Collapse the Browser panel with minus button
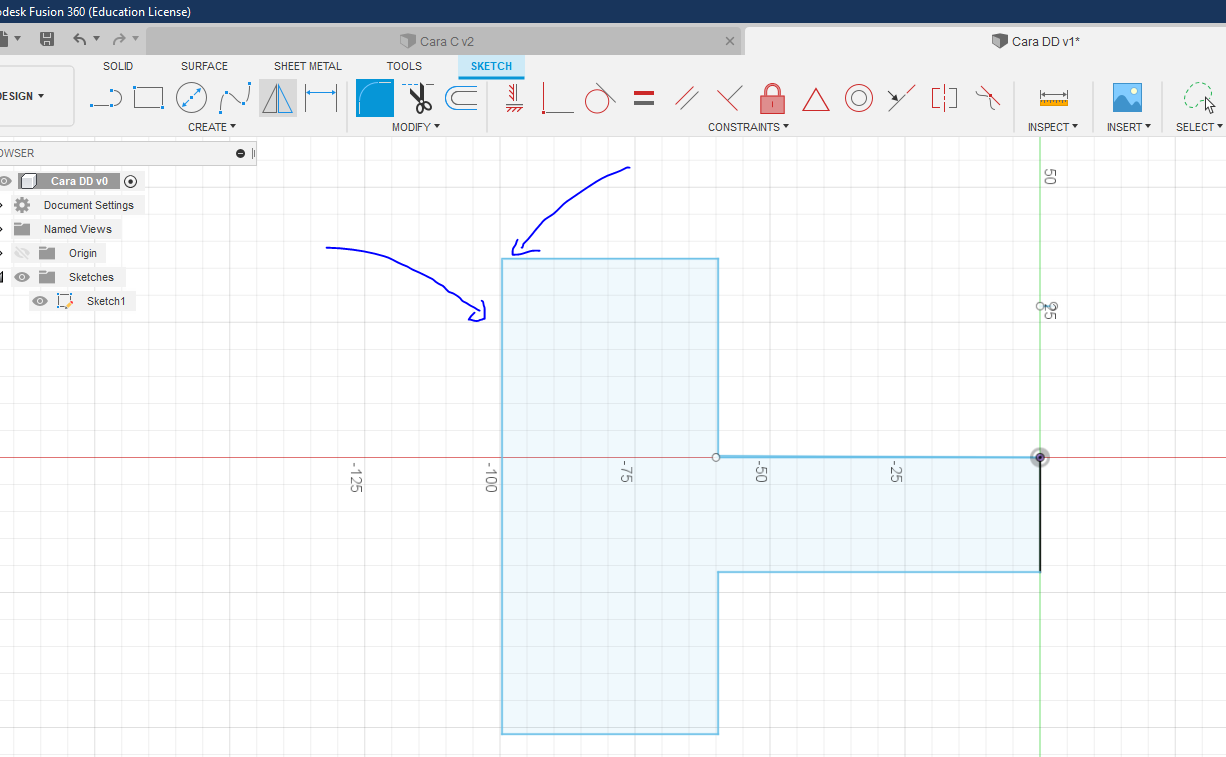 (240, 153)
